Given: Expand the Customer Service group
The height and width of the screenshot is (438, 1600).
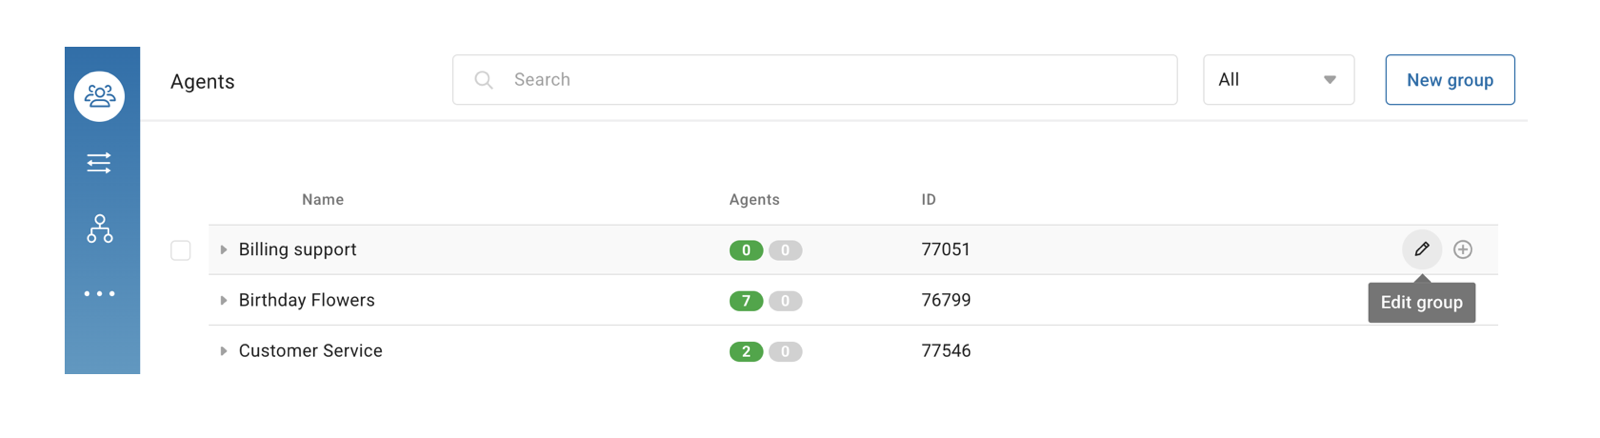Looking at the screenshot, I should [x=224, y=351].
